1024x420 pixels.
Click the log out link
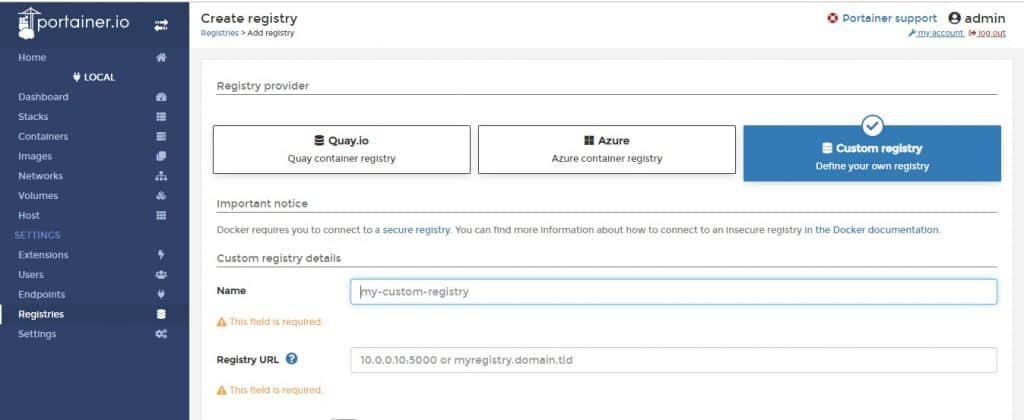click(x=991, y=33)
